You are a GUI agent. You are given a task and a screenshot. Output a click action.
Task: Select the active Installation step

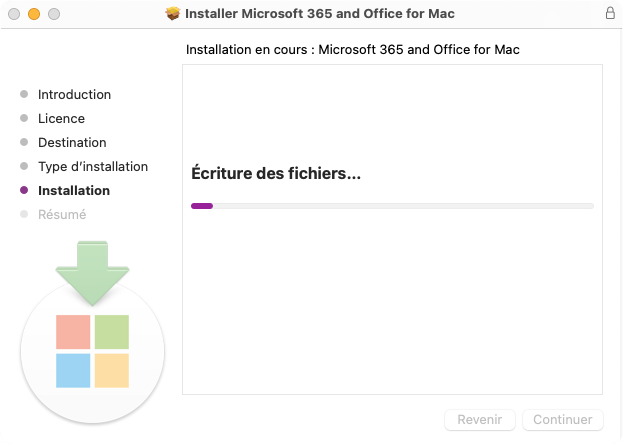tap(74, 190)
